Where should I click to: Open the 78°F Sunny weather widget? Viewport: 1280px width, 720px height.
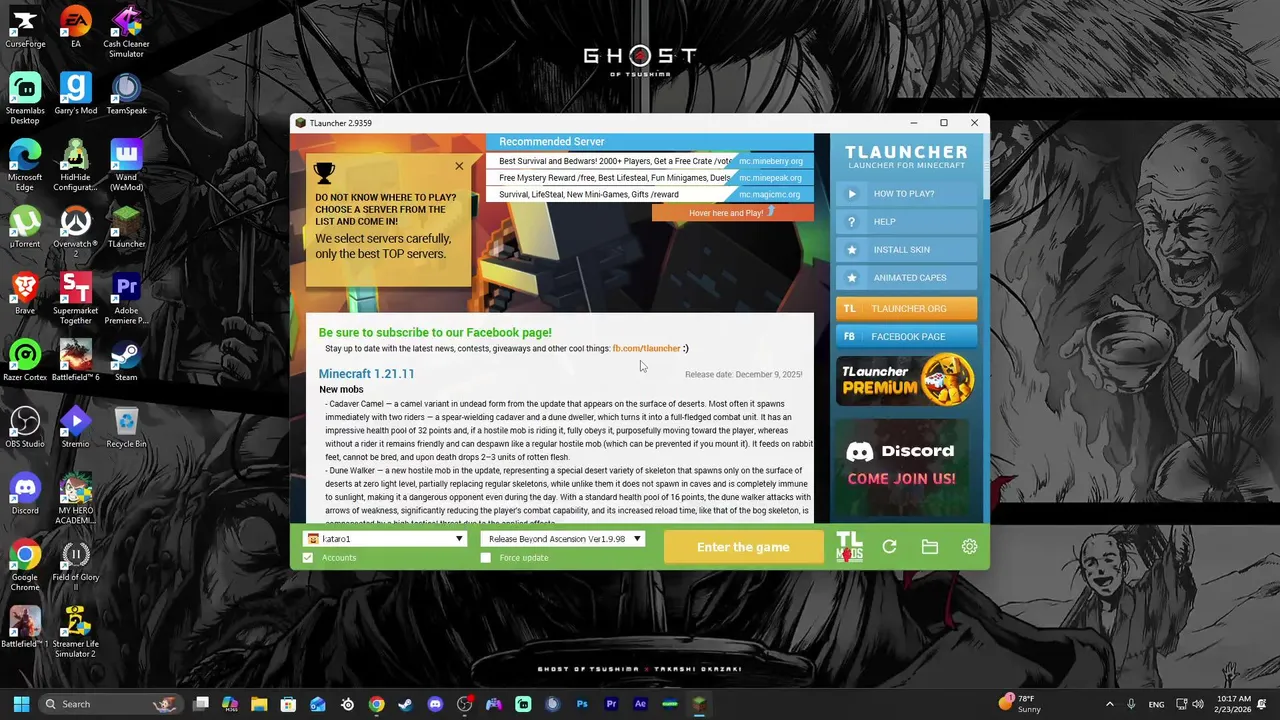1022,704
